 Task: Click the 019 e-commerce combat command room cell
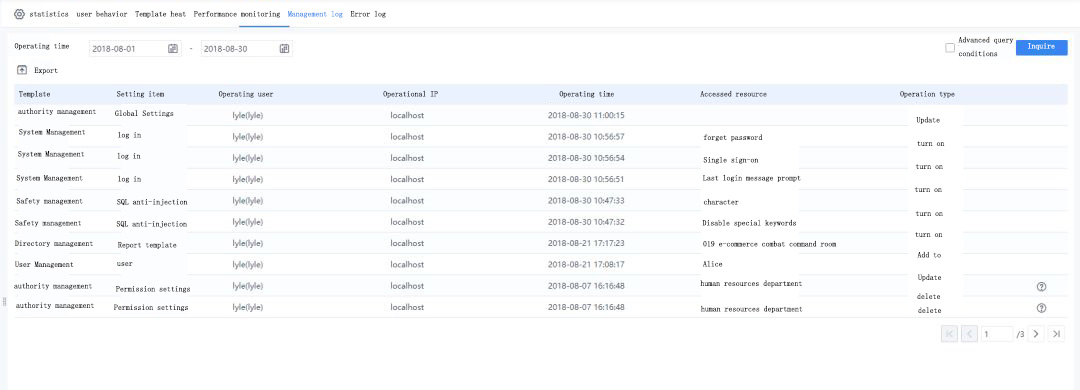pyautogui.click(x=770, y=244)
